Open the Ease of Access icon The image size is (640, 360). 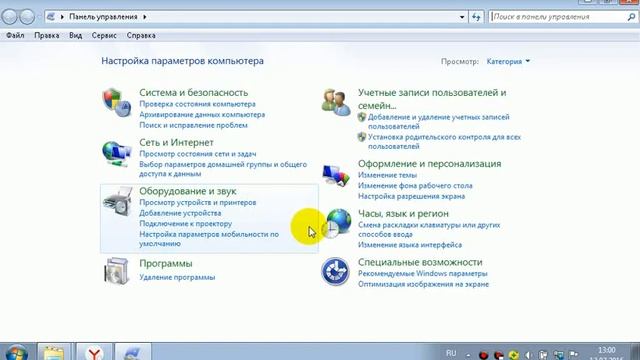(335, 271)
